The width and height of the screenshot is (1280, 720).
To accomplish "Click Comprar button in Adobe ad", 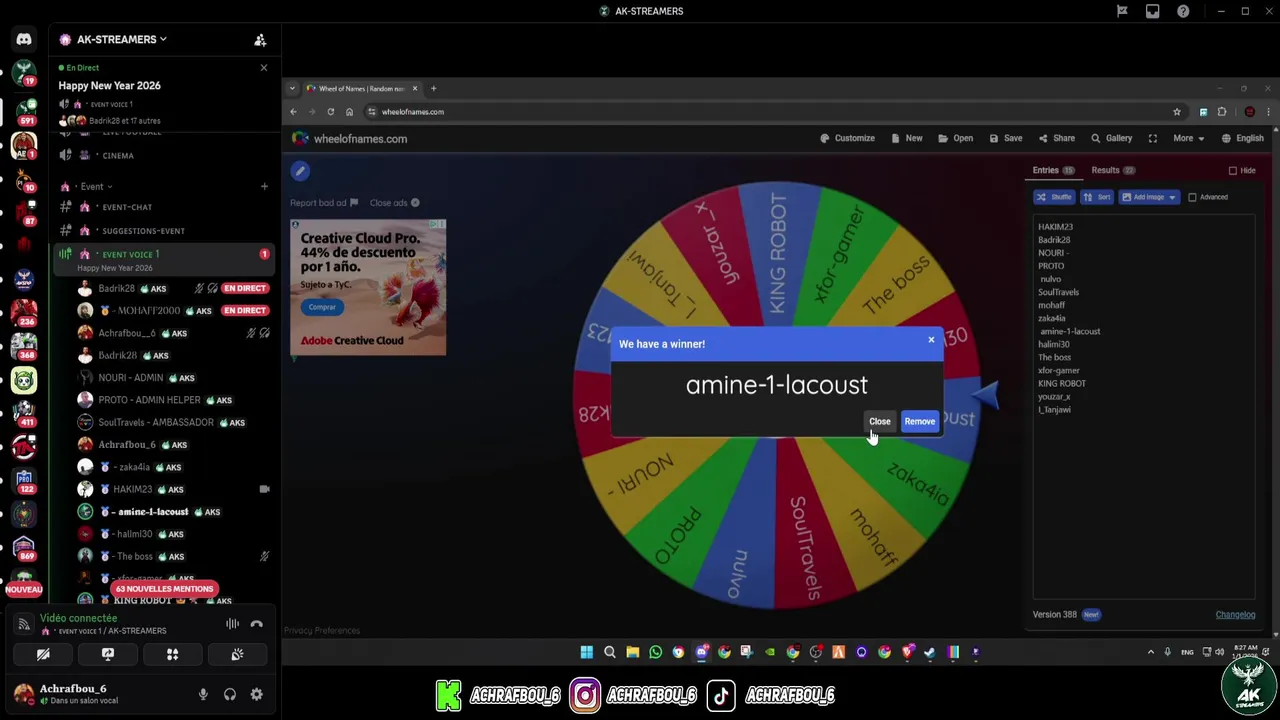I will click(322, 307).
